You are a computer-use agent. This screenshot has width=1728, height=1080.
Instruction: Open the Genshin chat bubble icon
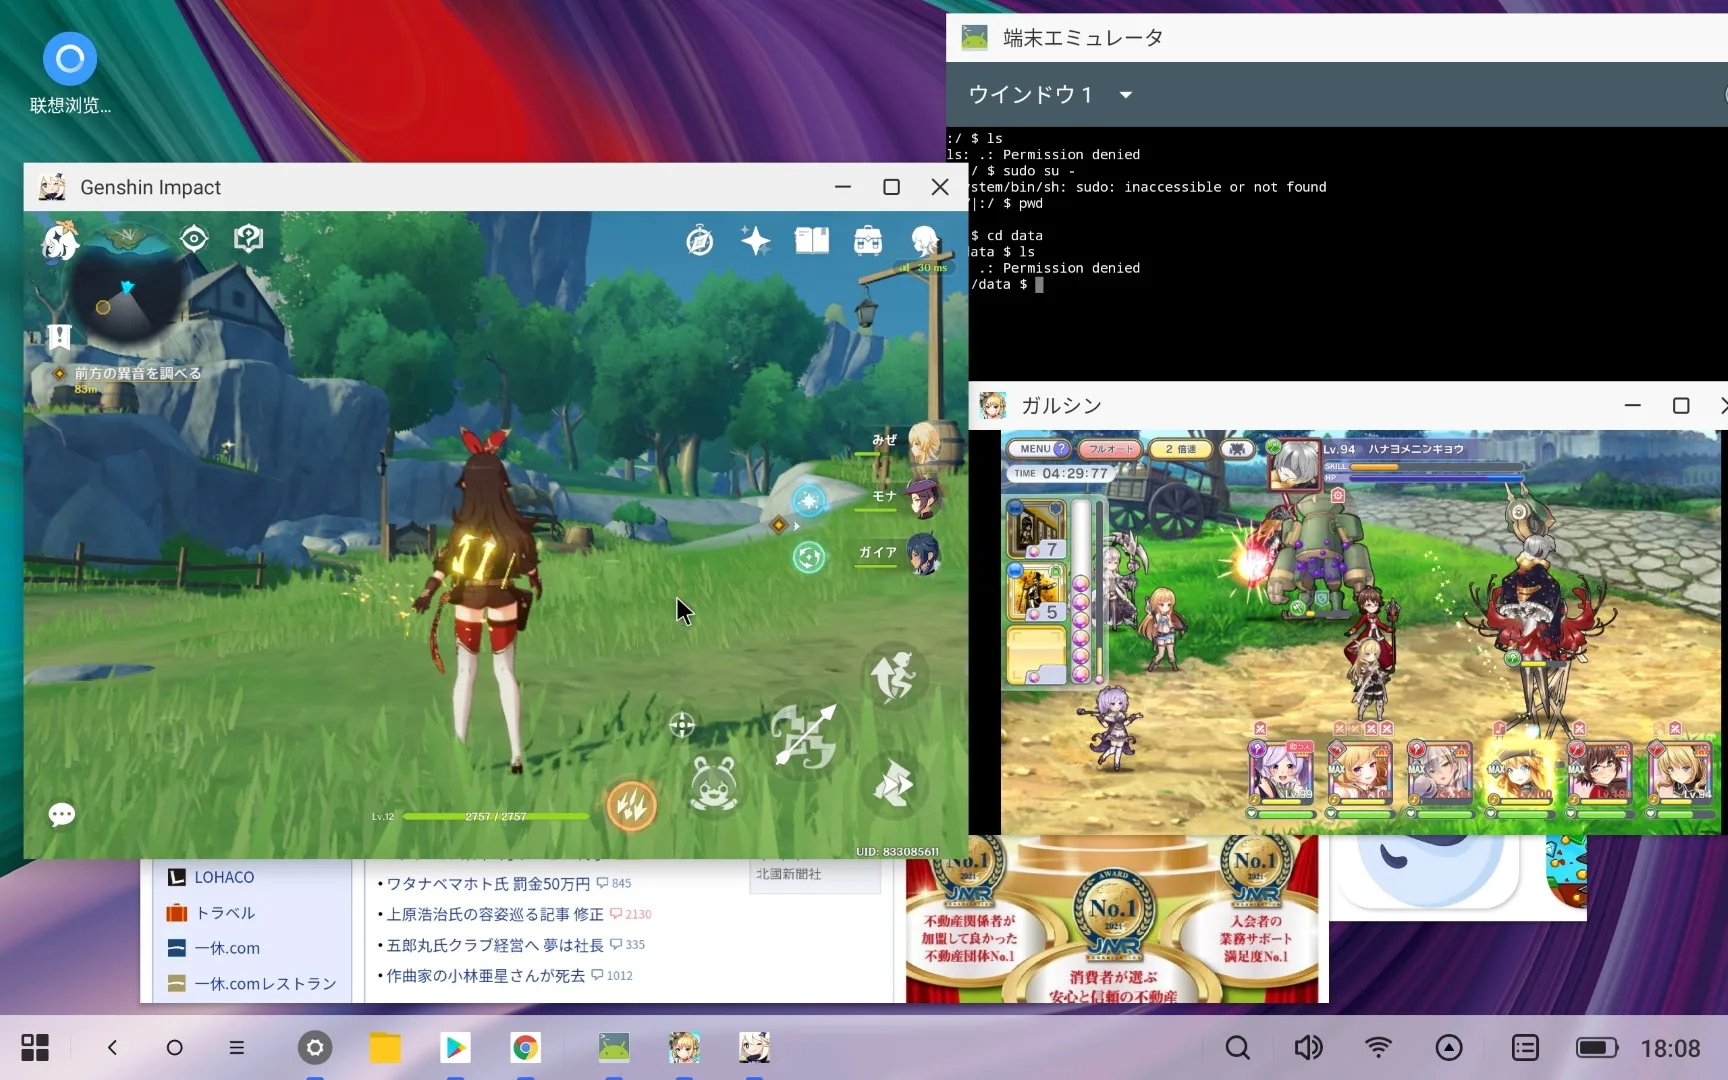[62, 815]
